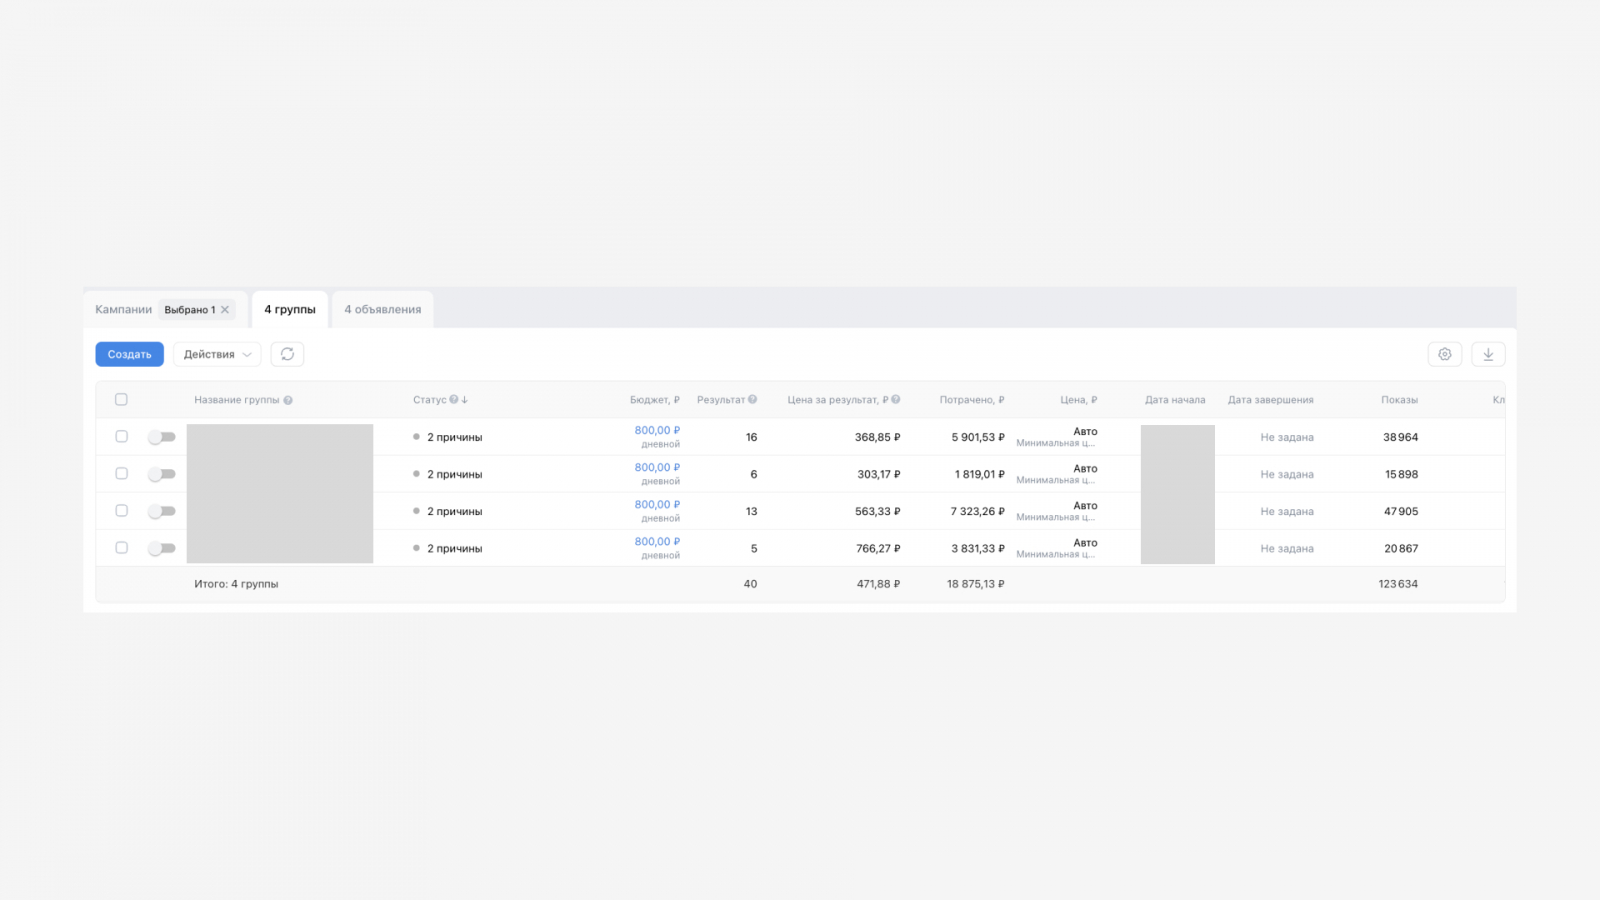Edit 800,00 ₽ budget in second row

click(657, 467)
